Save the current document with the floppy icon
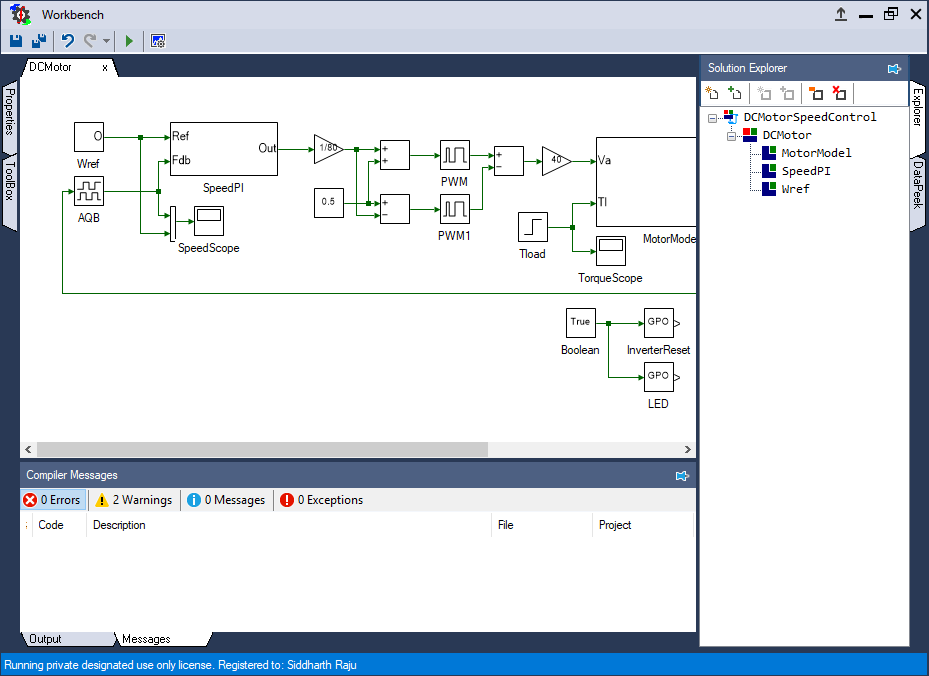 (16, 41)
